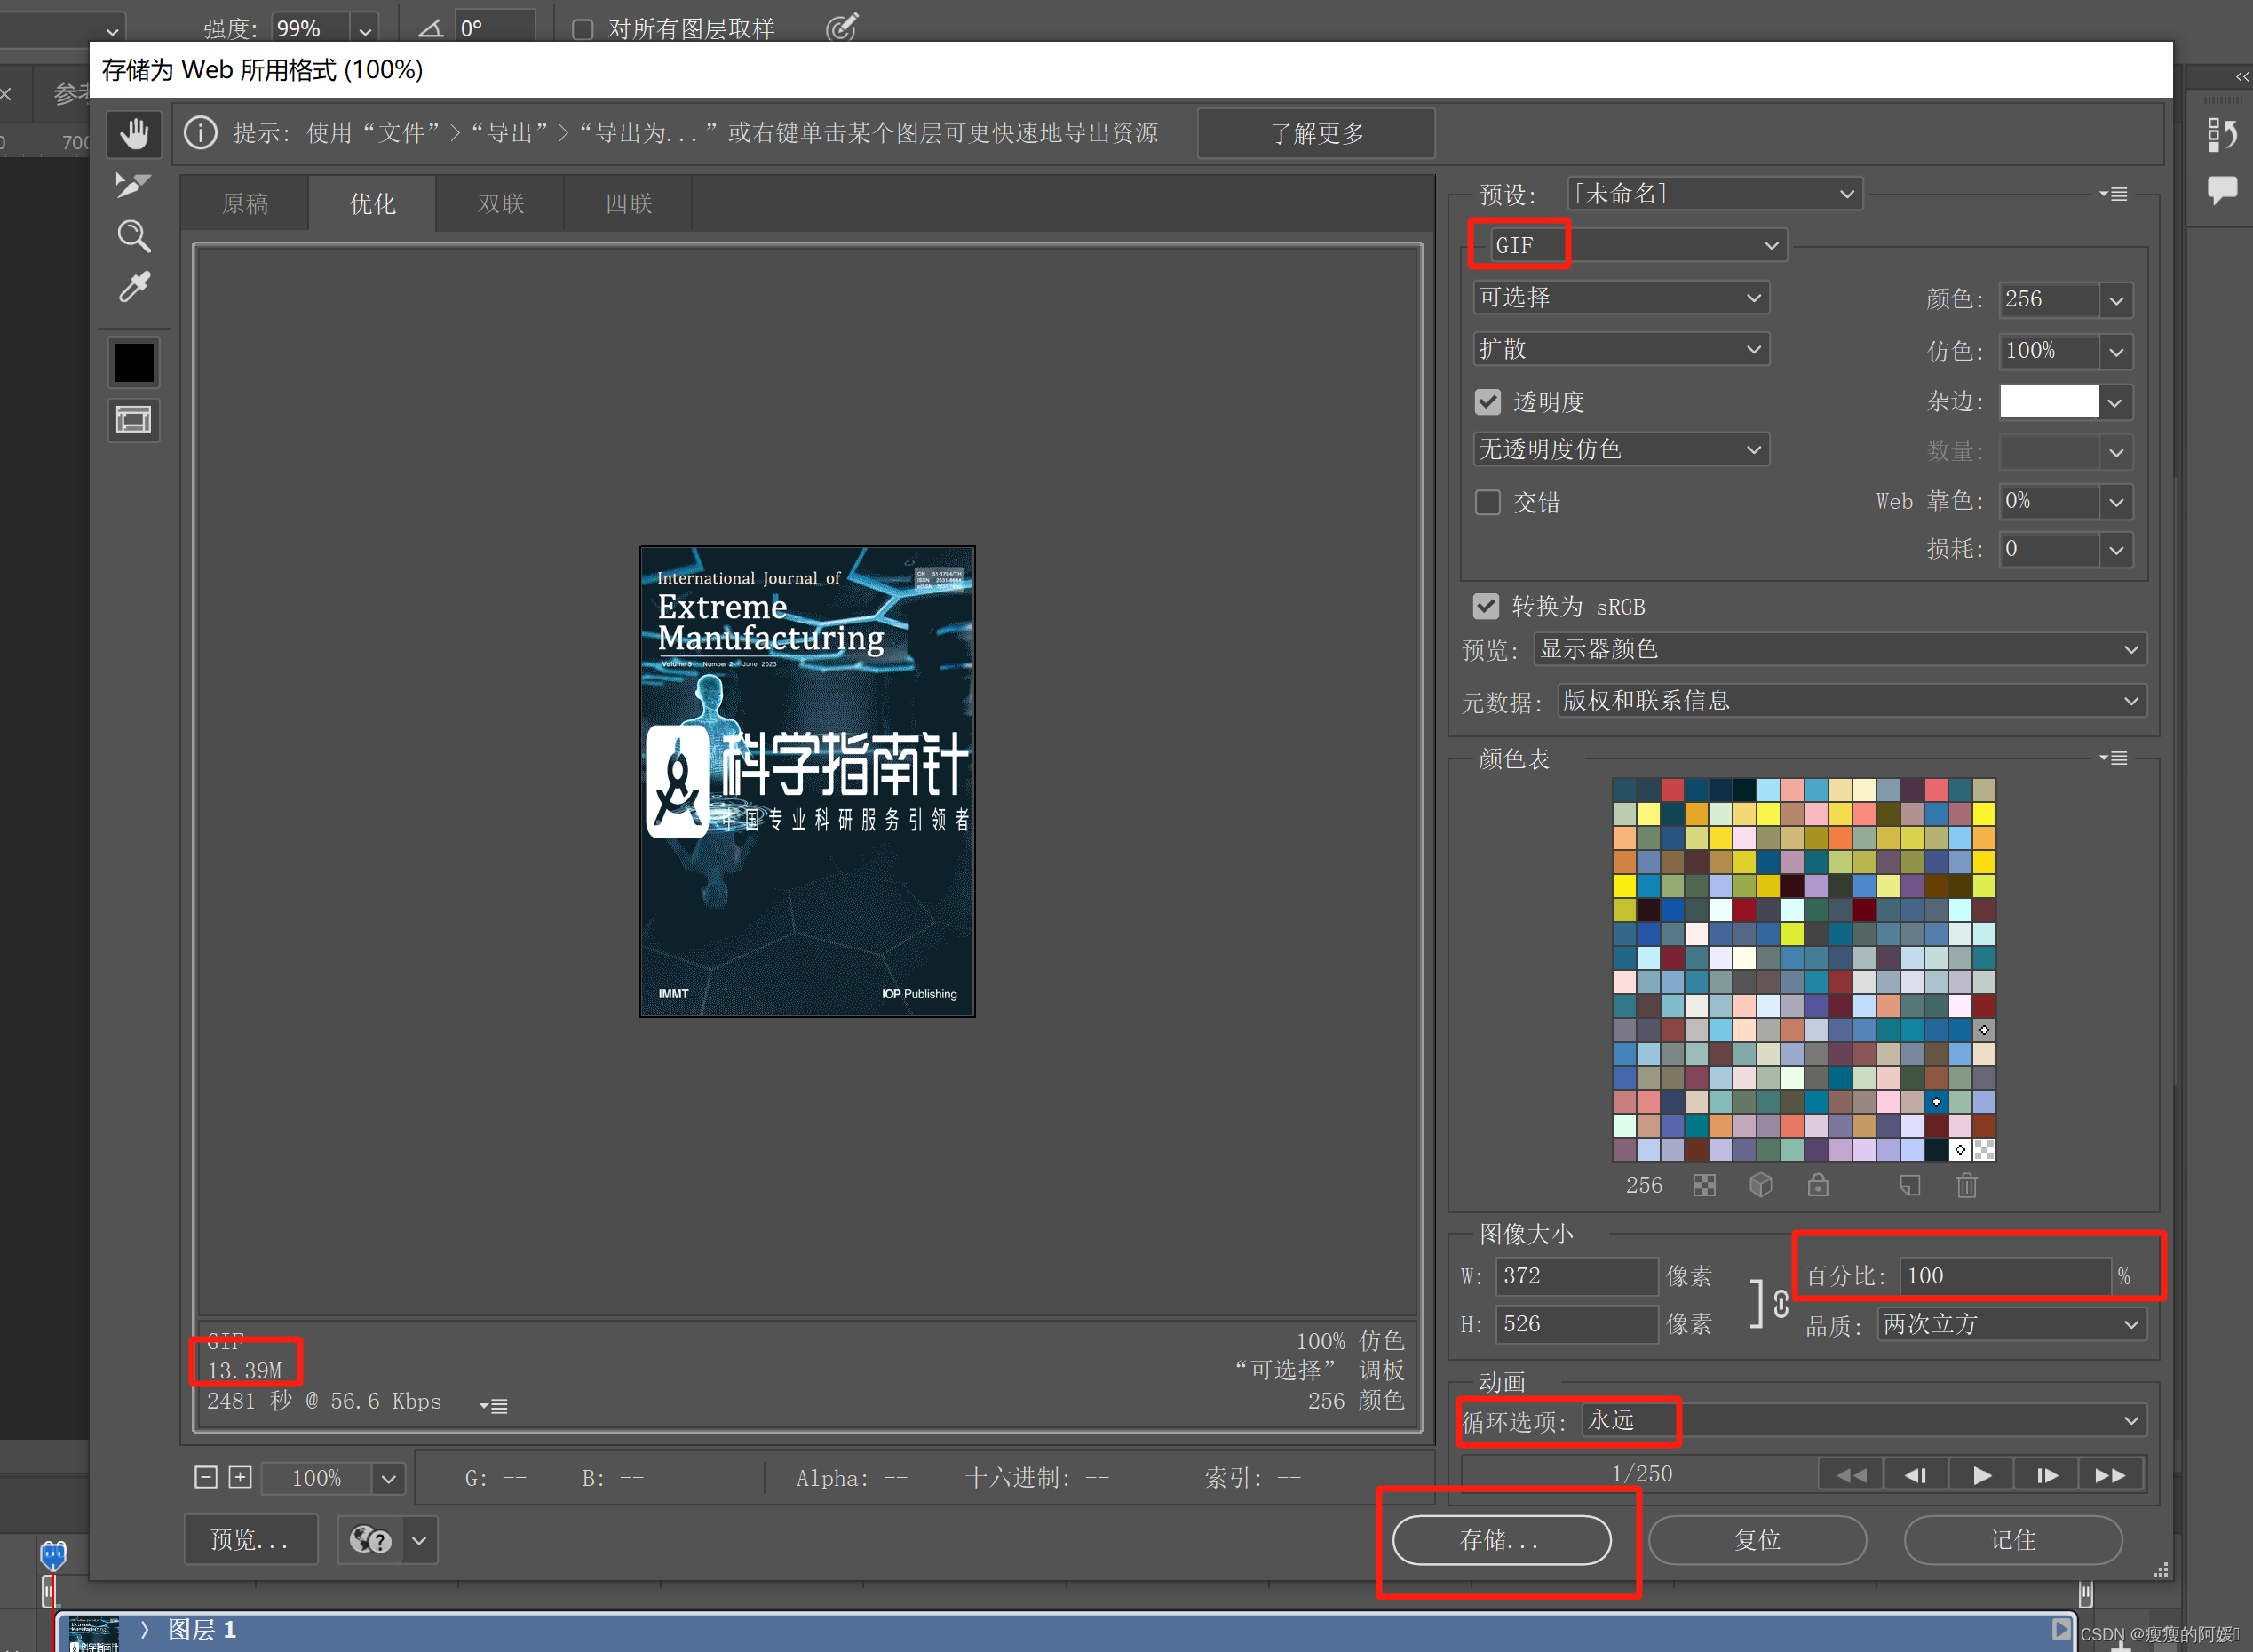
Task: Select the Slice Select tool
Action: coord(132,186)
